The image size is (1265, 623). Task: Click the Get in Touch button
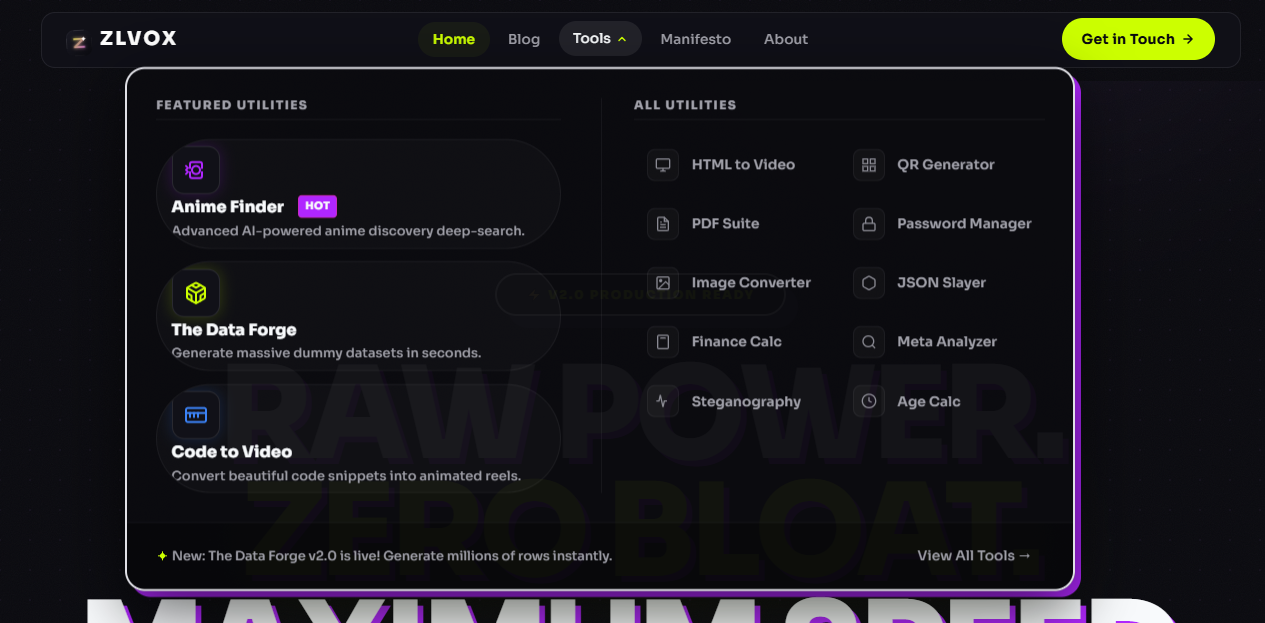coord(1138,38)
